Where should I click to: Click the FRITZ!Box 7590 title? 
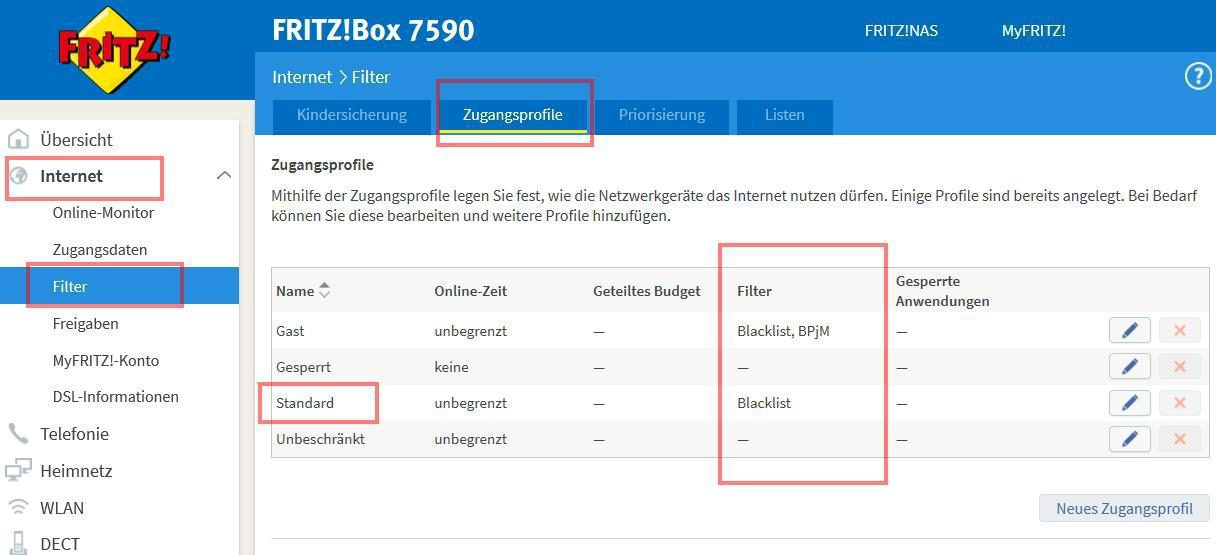[x=373, y=30]
